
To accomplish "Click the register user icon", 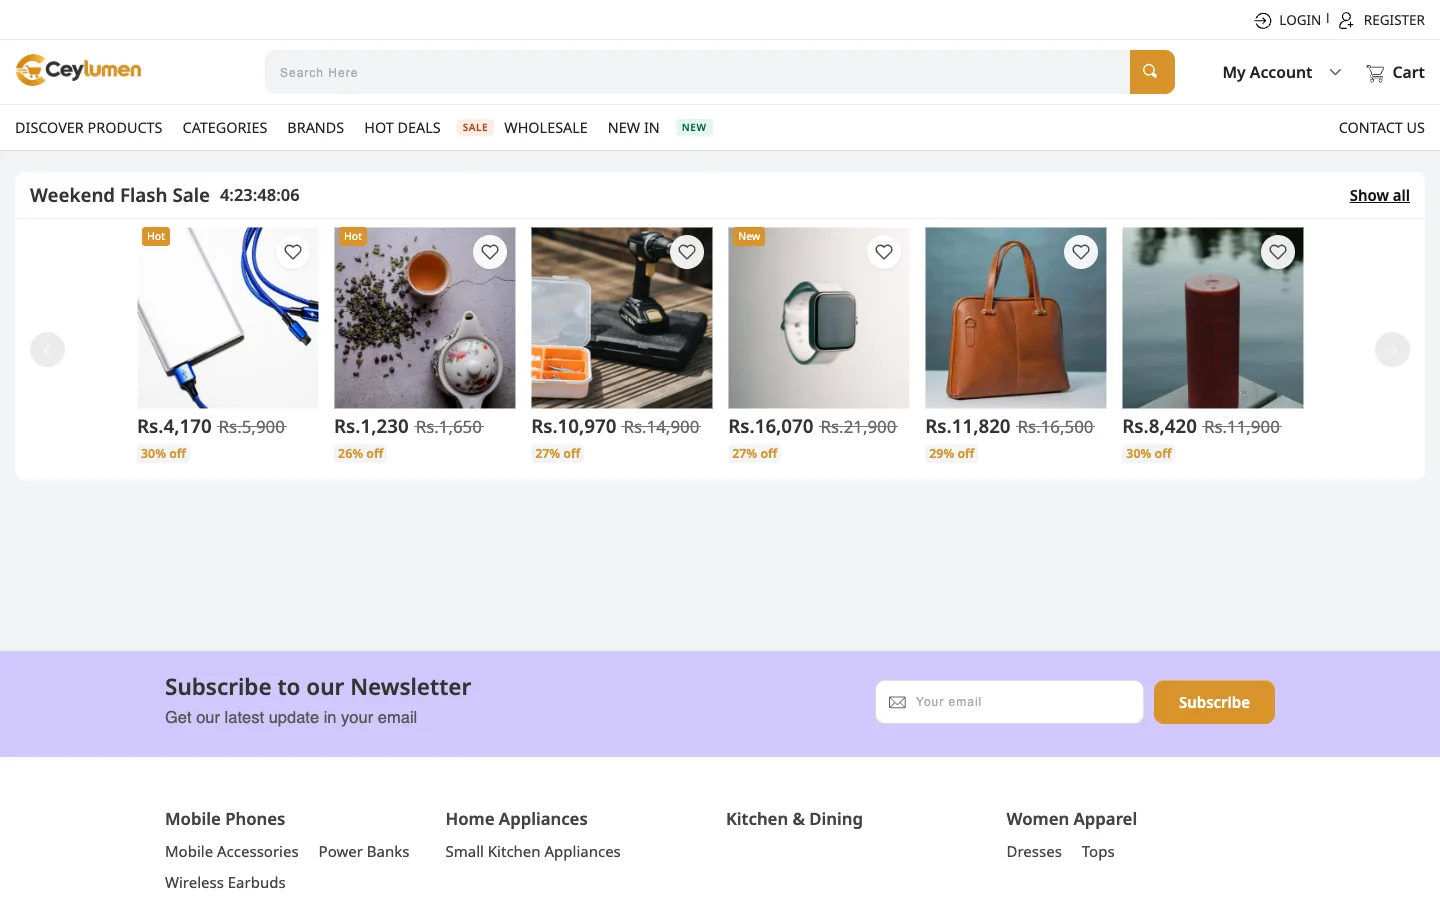I will point(1346,20).
